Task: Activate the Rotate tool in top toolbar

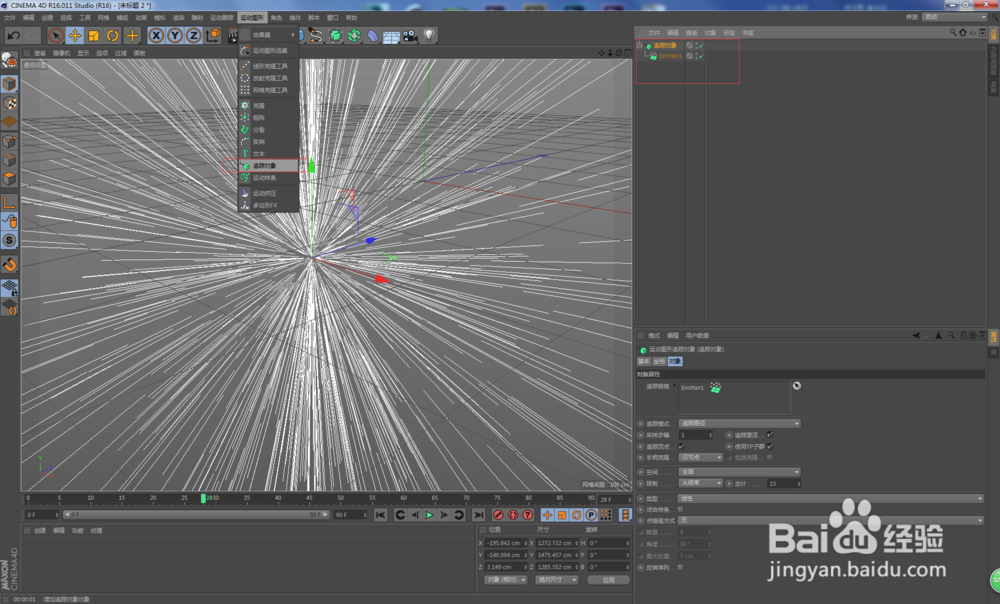Action: tap(113, 36)
